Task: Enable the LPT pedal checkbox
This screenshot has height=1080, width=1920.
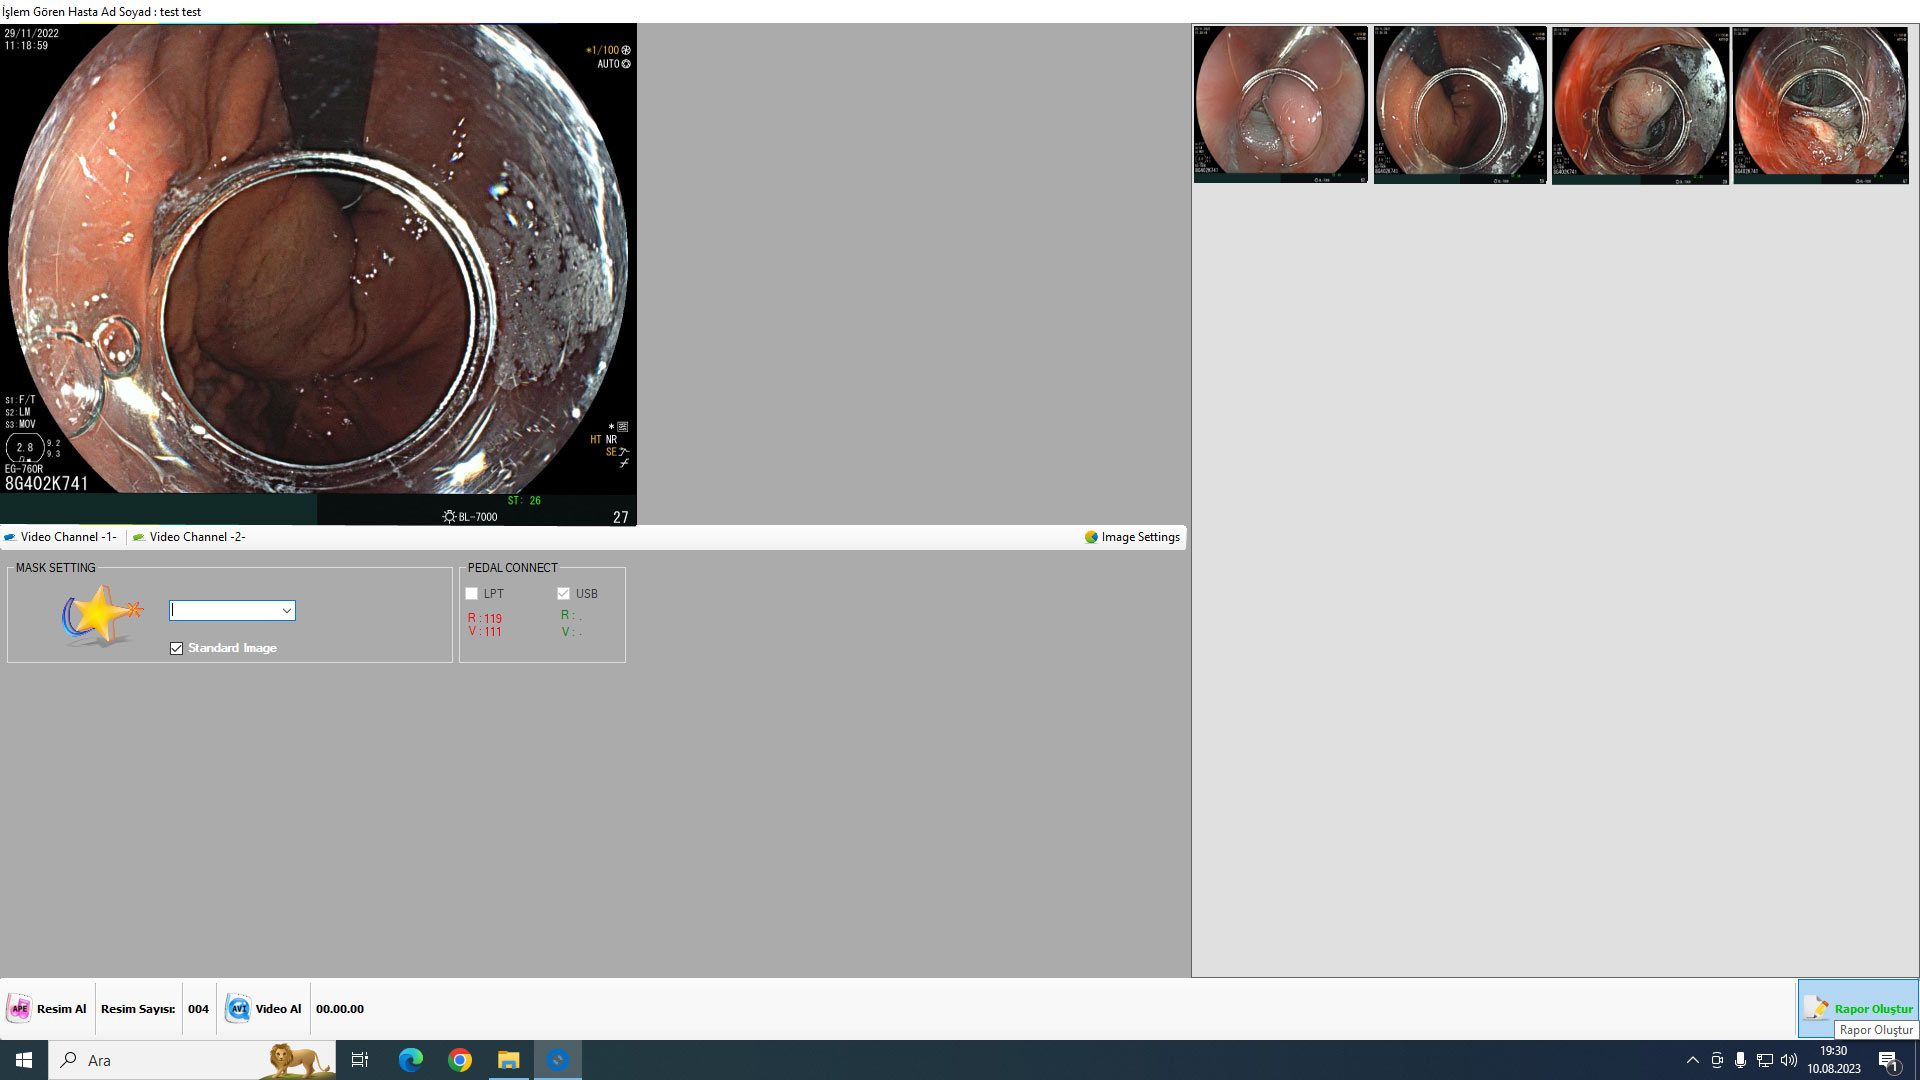Action: click(472, 594)
